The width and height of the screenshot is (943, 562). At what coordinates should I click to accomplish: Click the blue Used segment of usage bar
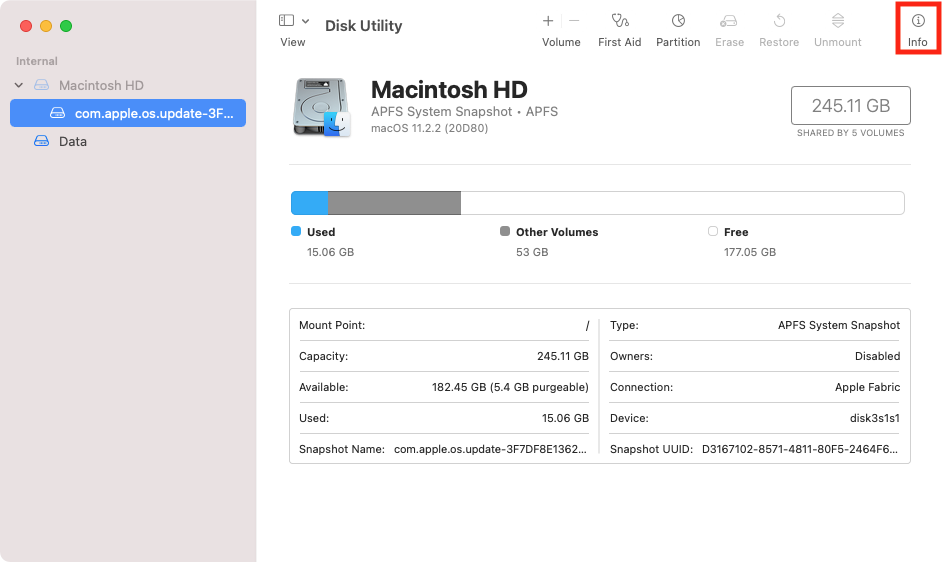coord(310,203)
